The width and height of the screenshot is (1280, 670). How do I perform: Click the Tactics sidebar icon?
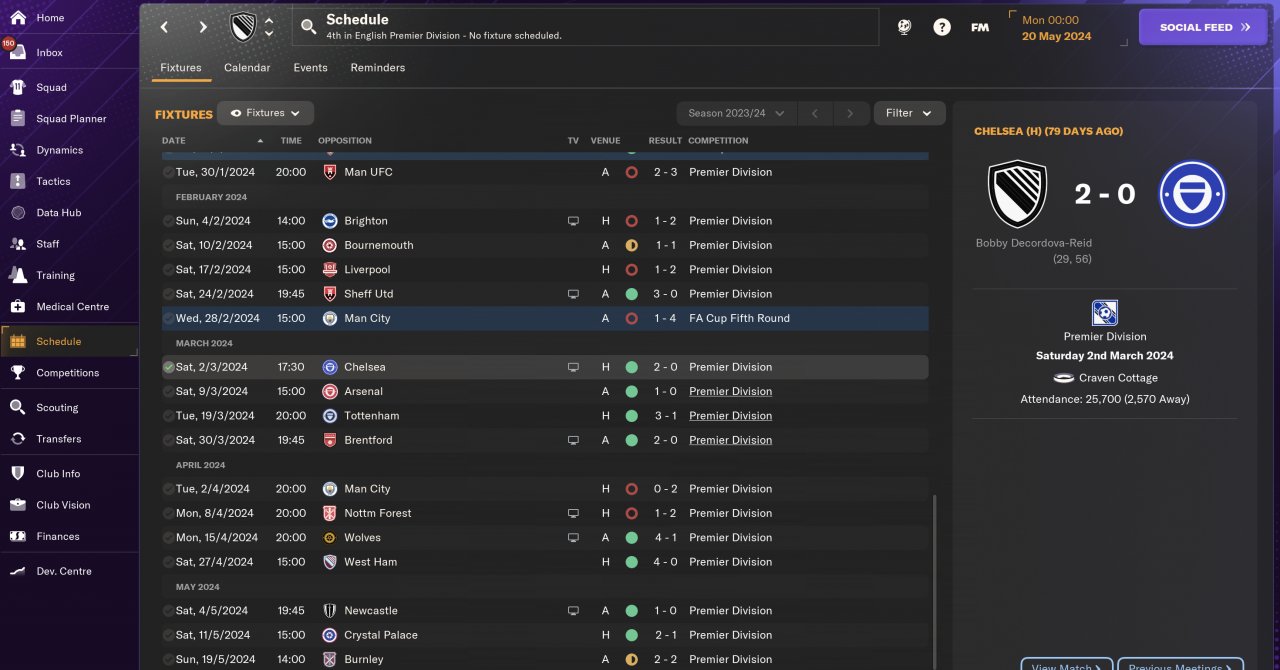click(x=18, y=182)
